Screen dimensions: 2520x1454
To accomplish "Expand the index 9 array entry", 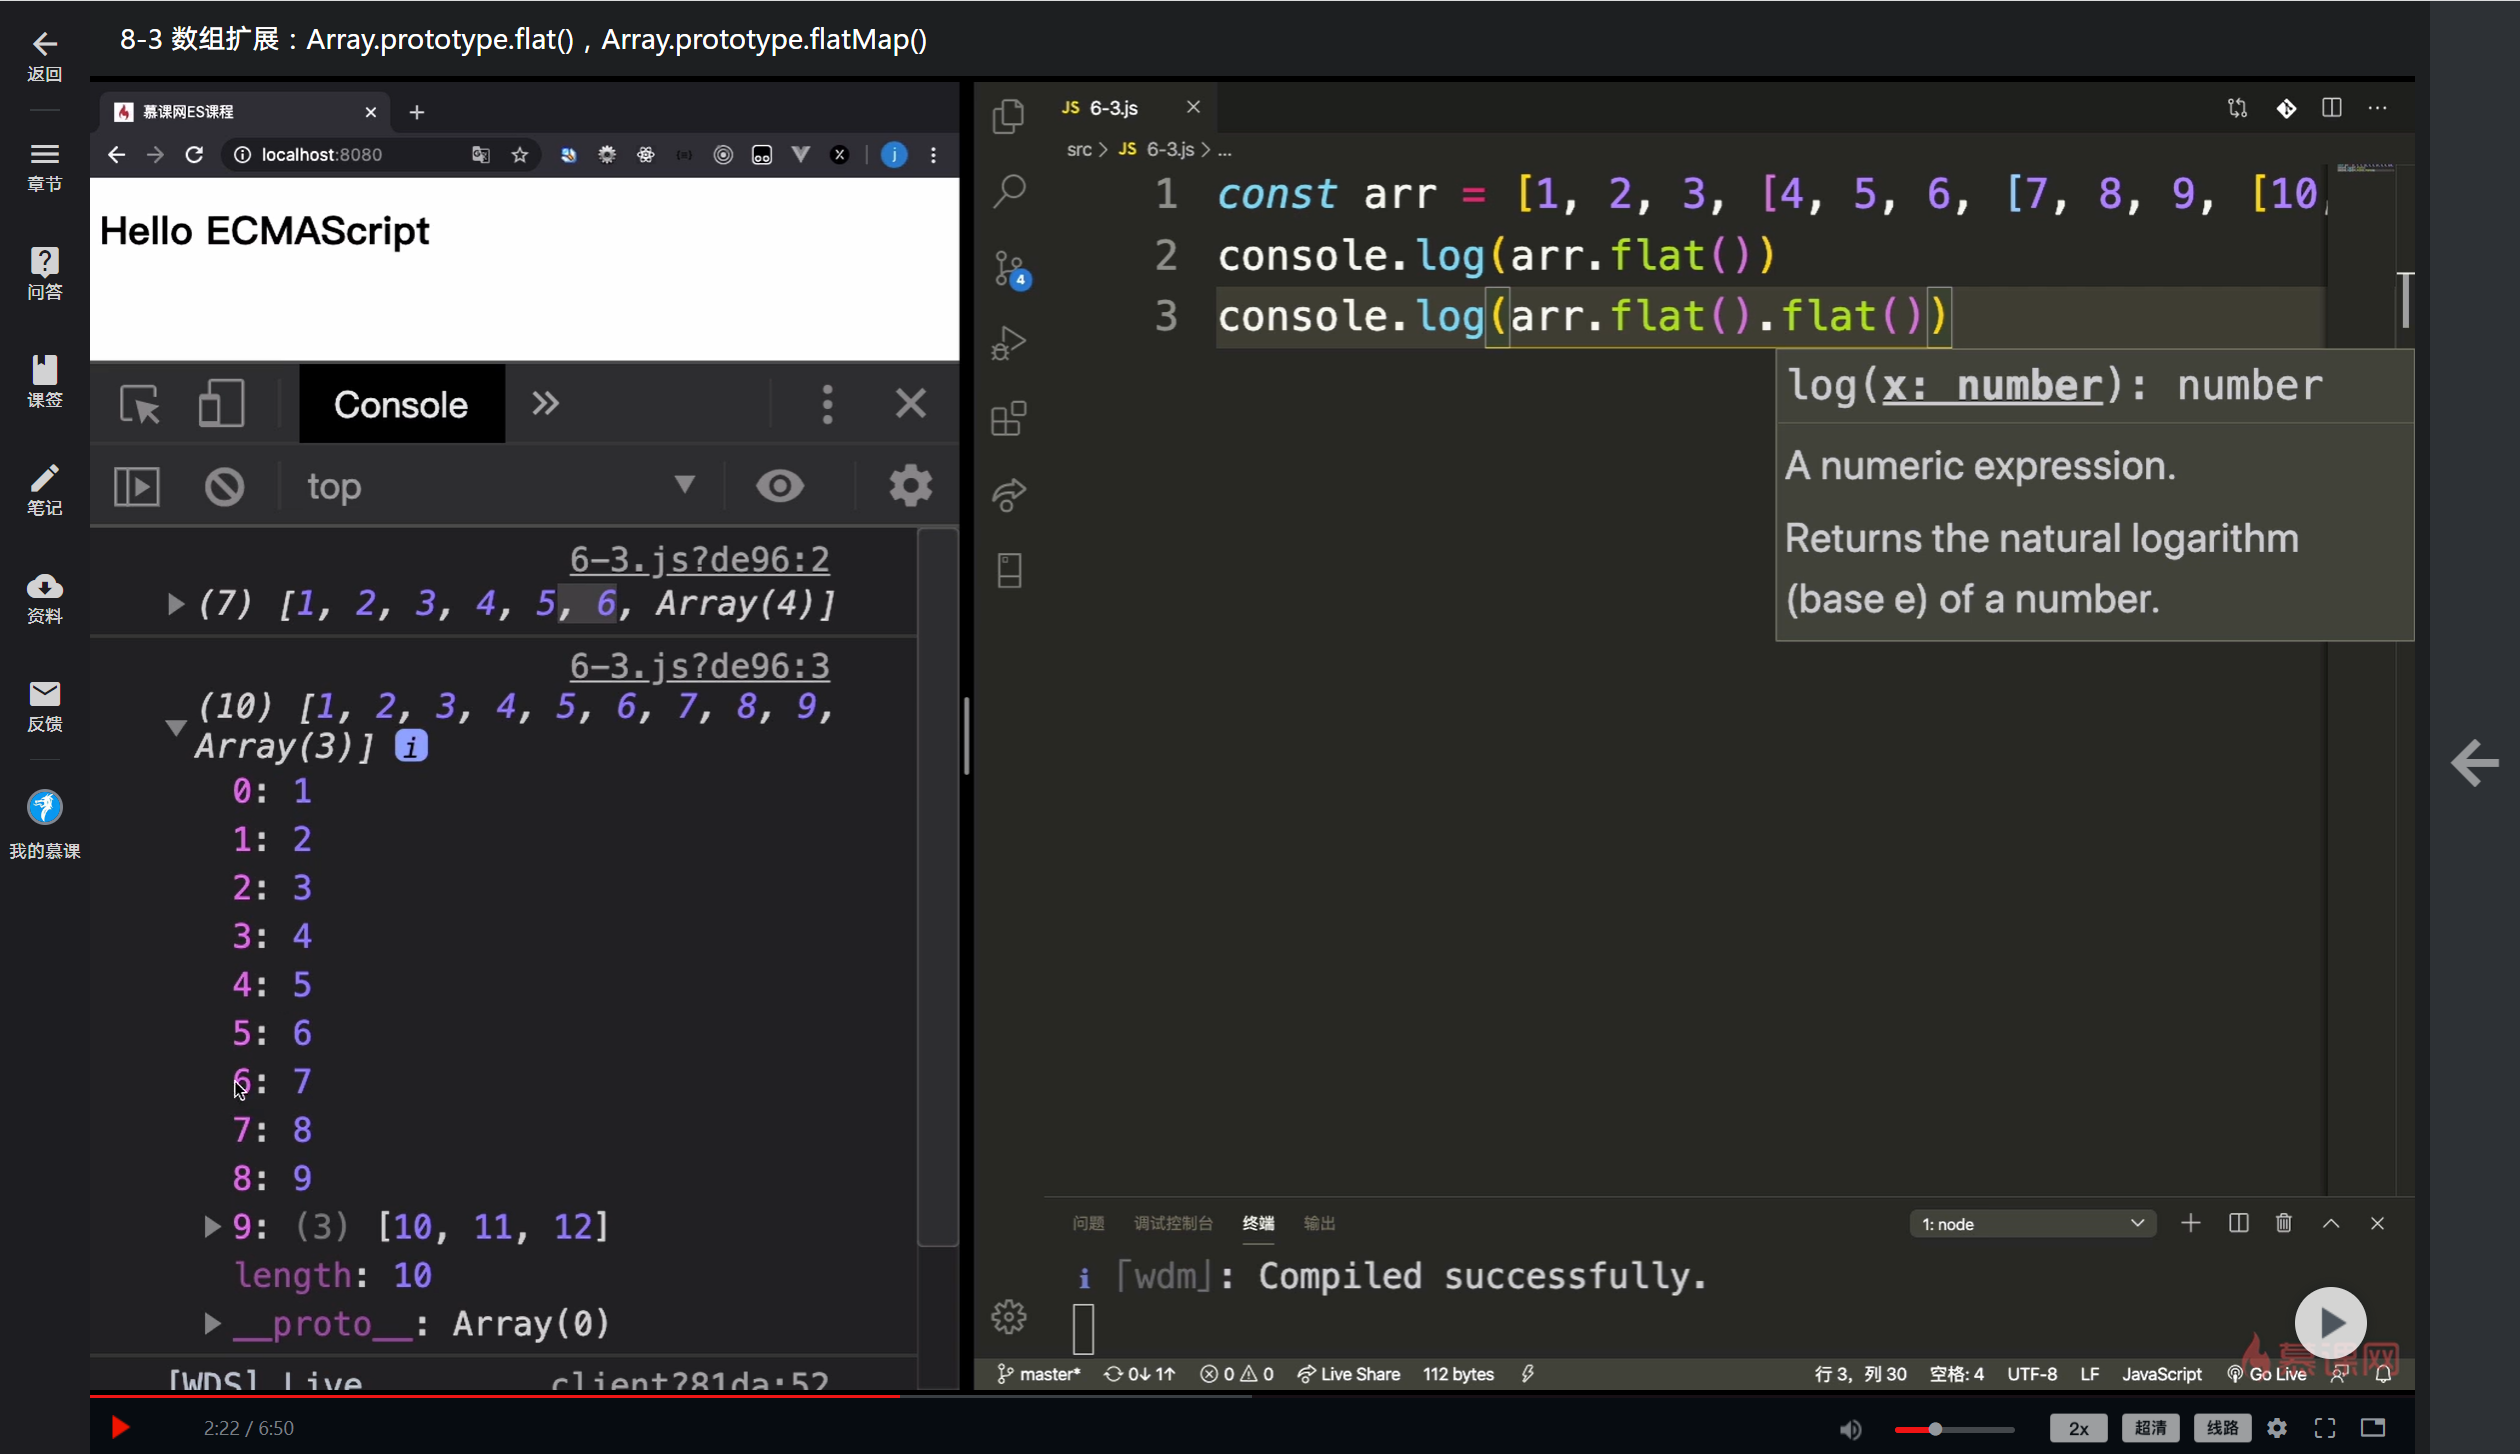I will pyautogui.click(x=211, y=1226).
